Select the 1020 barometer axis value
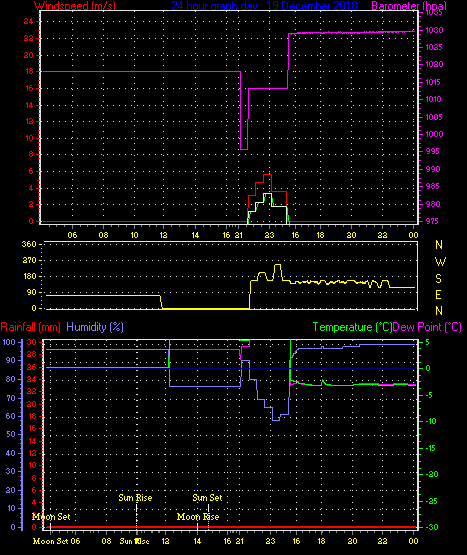This screenshot has height=555, width=467. point(434,64)
